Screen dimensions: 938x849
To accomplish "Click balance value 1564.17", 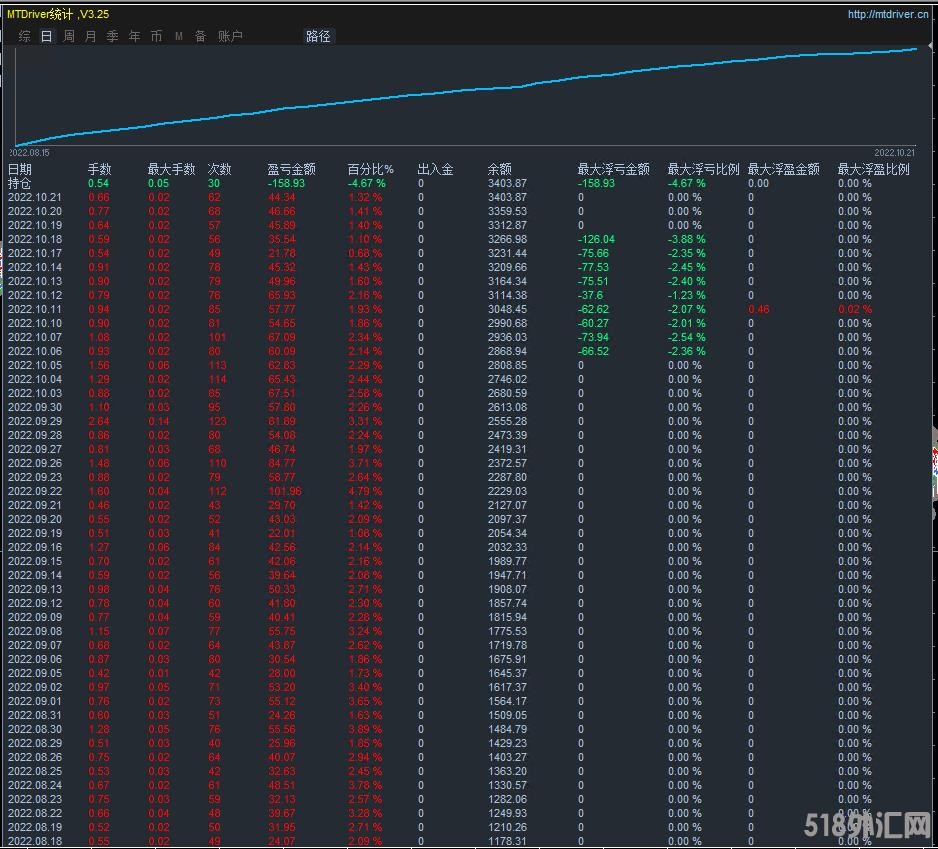I will [507, 701].
